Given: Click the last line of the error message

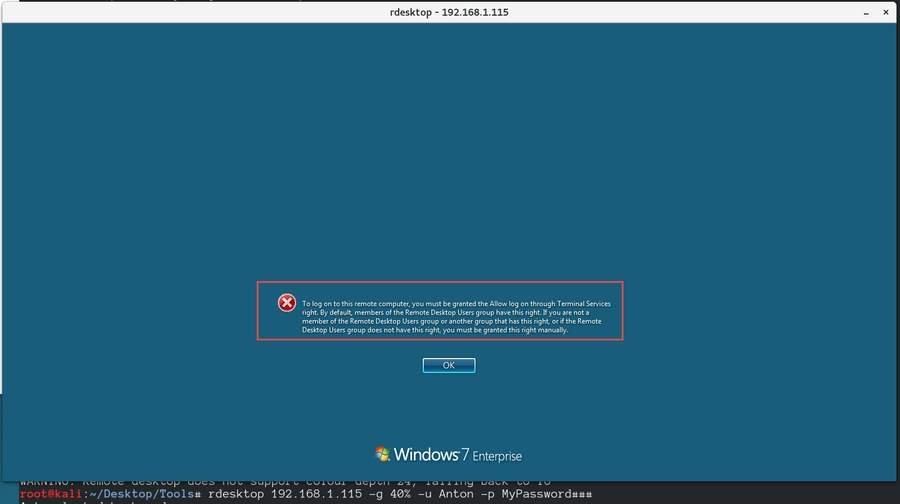Looking at the screenshot, I should [x=435, y=330].
